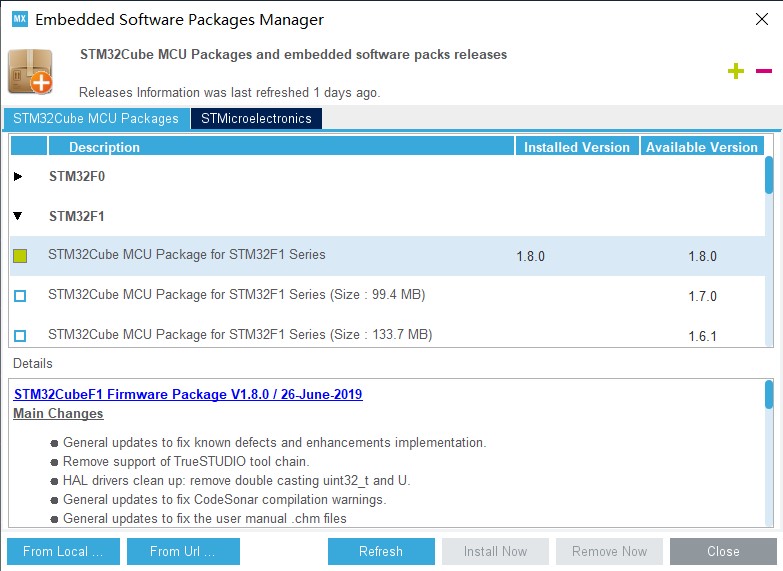Expand the STM32F0 tree node arrow

[18, 176]
